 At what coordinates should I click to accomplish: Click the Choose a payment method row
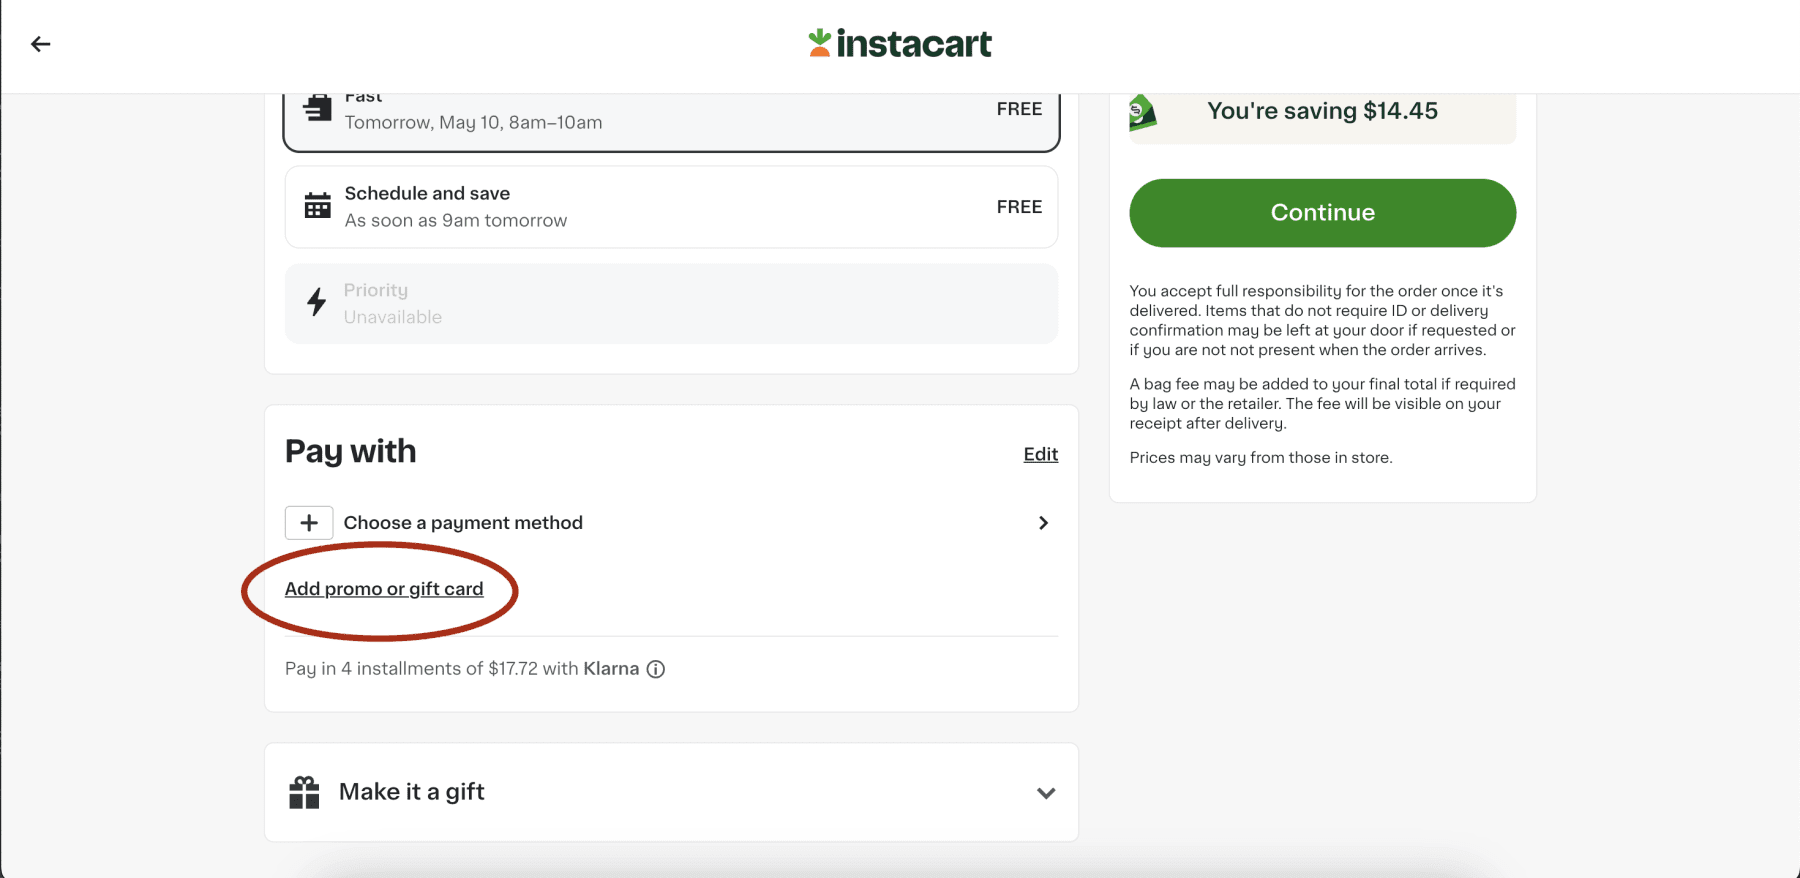(463, 522)
